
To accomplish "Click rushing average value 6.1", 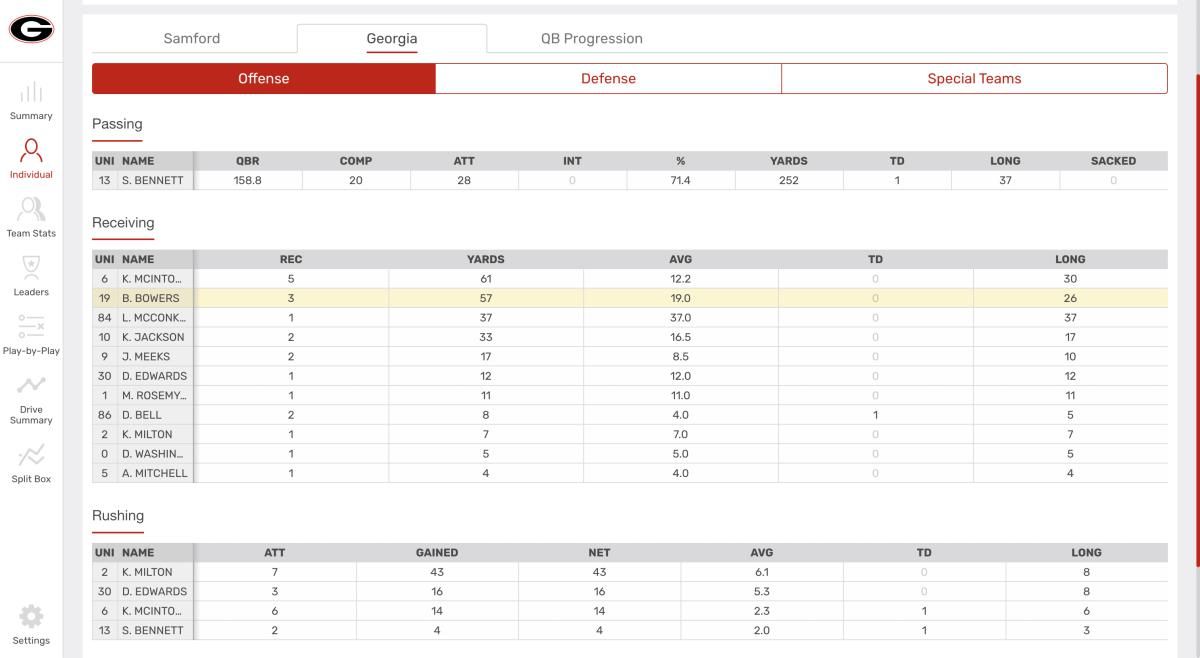I will pyautogui.click(x=762, y=573).
